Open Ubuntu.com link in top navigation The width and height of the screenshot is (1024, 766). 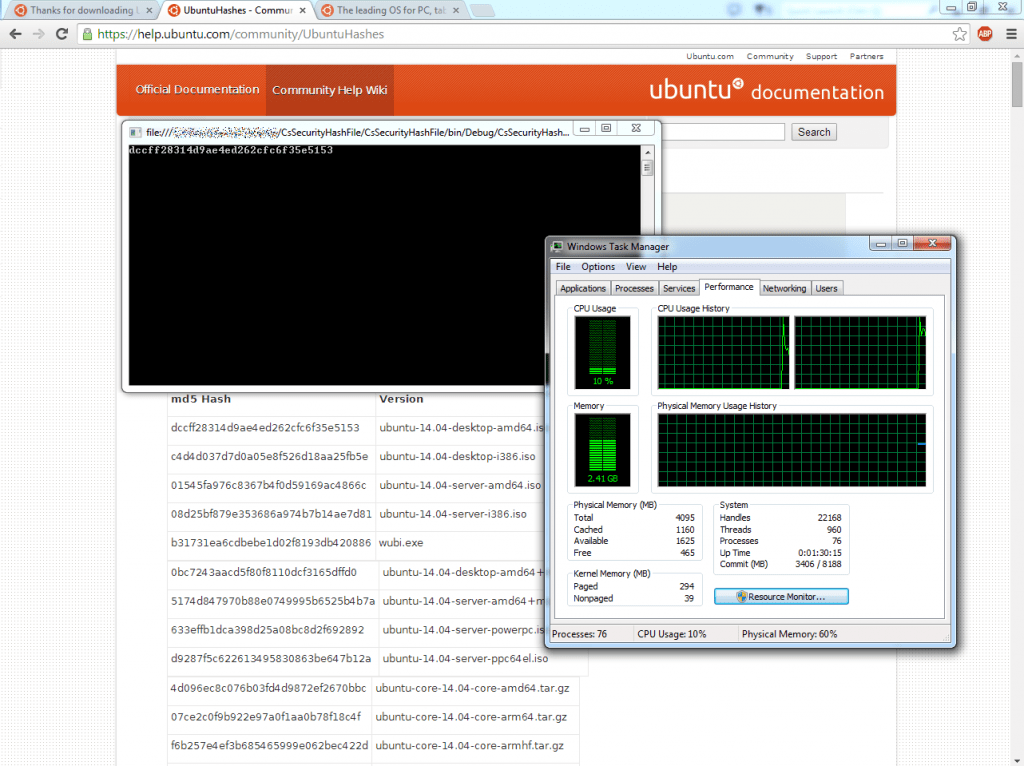click(x=710, y=56)
